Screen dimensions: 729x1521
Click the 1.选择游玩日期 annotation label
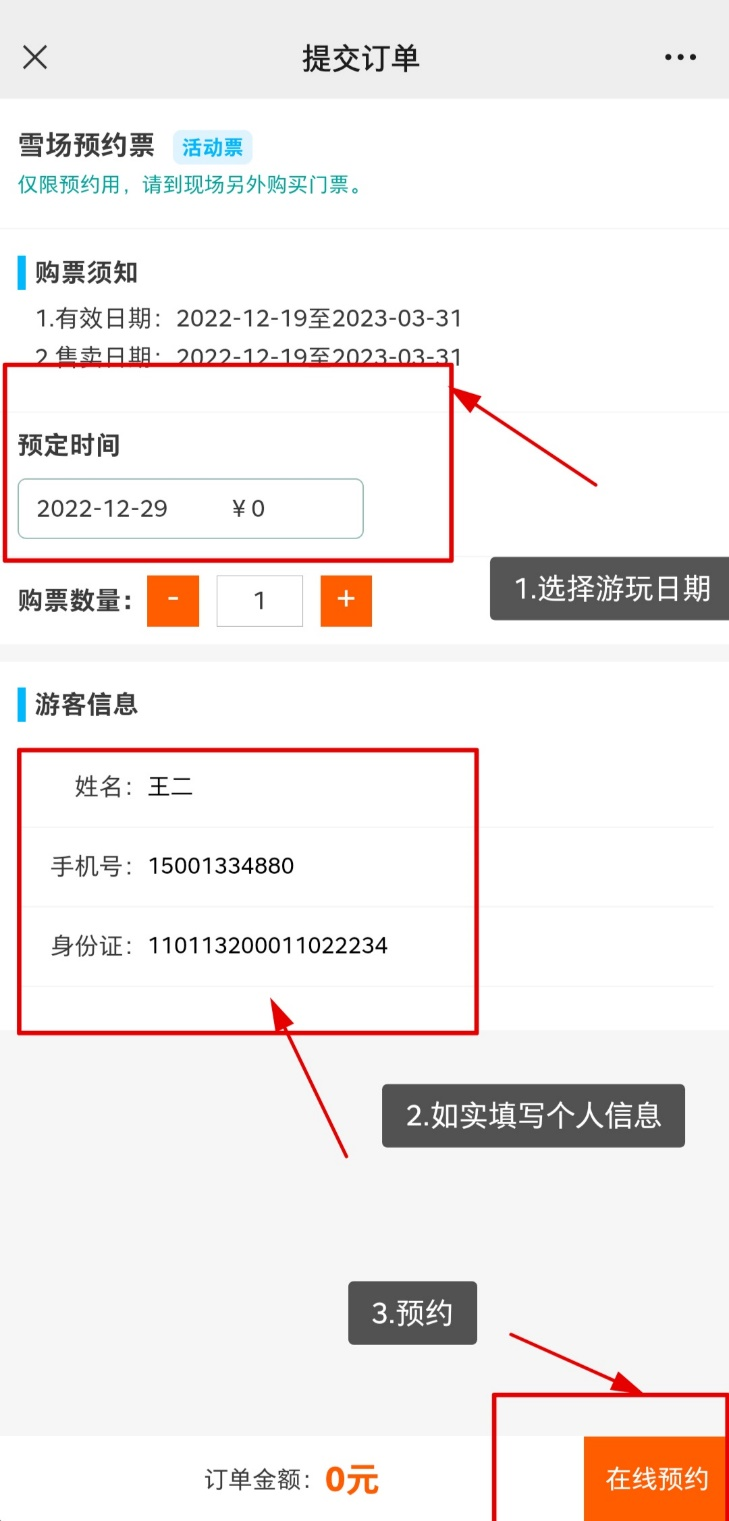click(609, 588)
